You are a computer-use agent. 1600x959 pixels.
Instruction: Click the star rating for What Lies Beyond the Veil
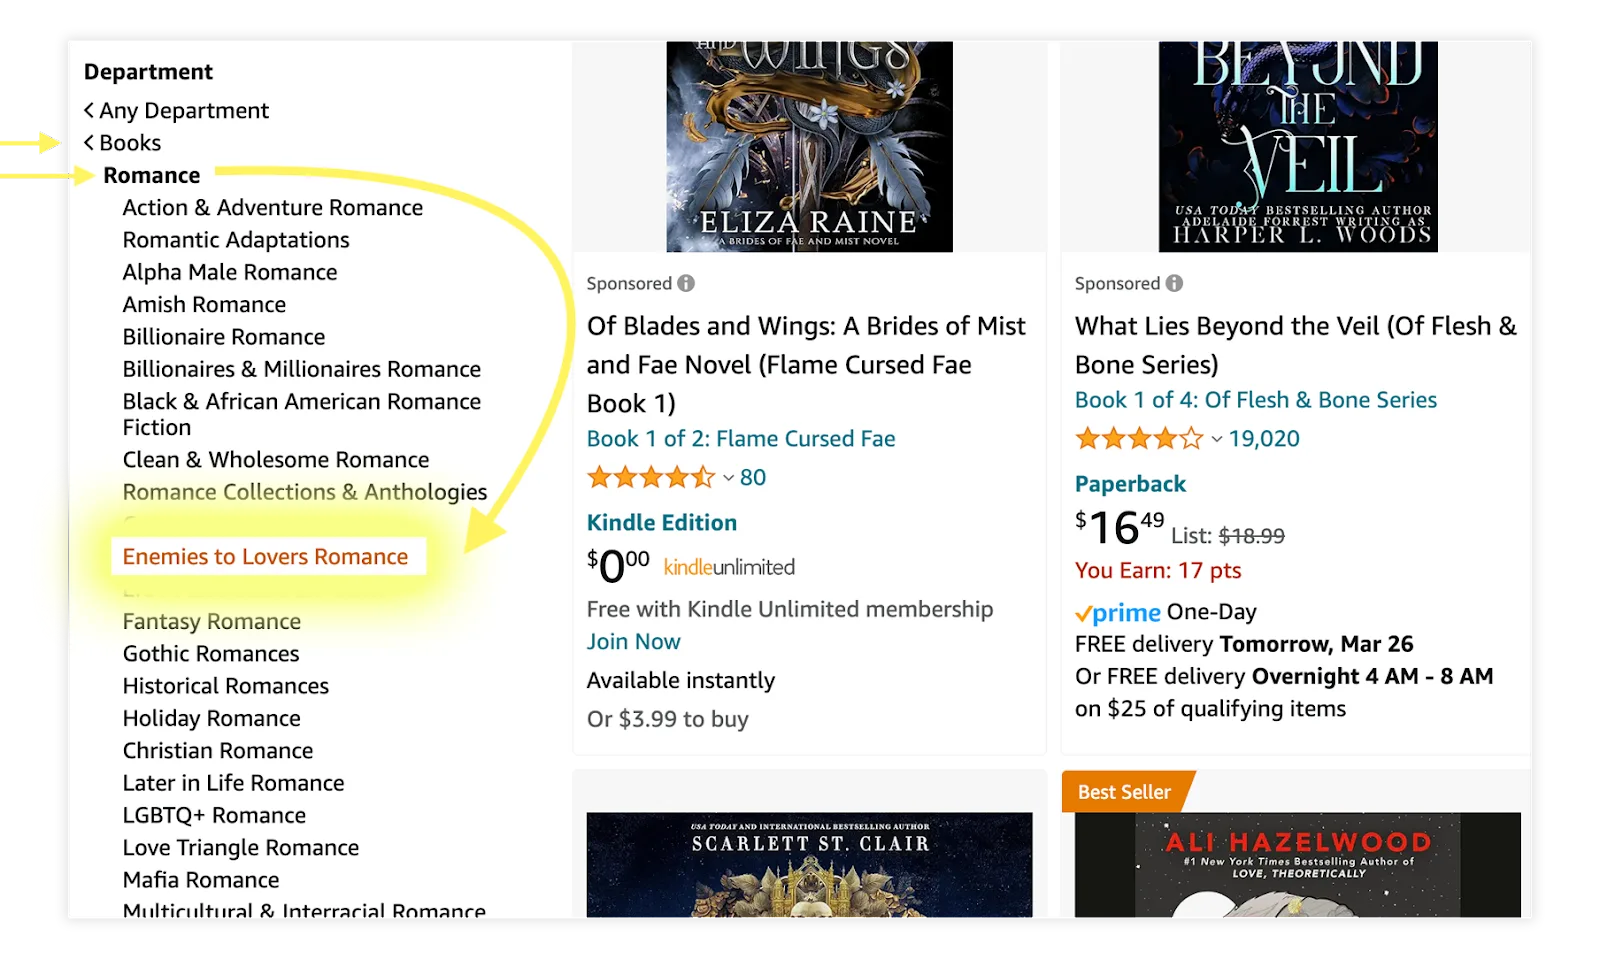coord(1139,438)
